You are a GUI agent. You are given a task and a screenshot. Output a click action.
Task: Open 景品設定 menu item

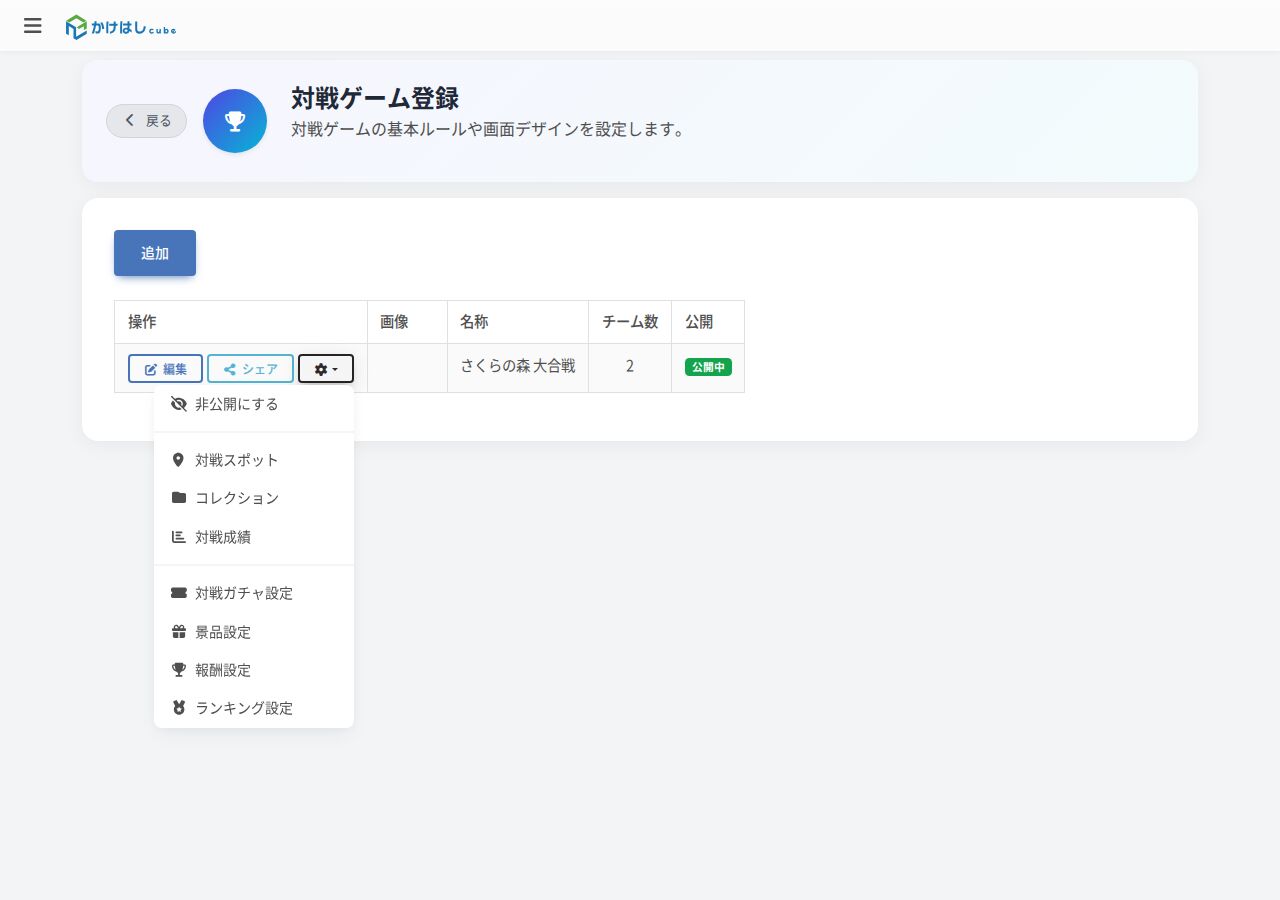pyautogui.click(x=254, y=632)
